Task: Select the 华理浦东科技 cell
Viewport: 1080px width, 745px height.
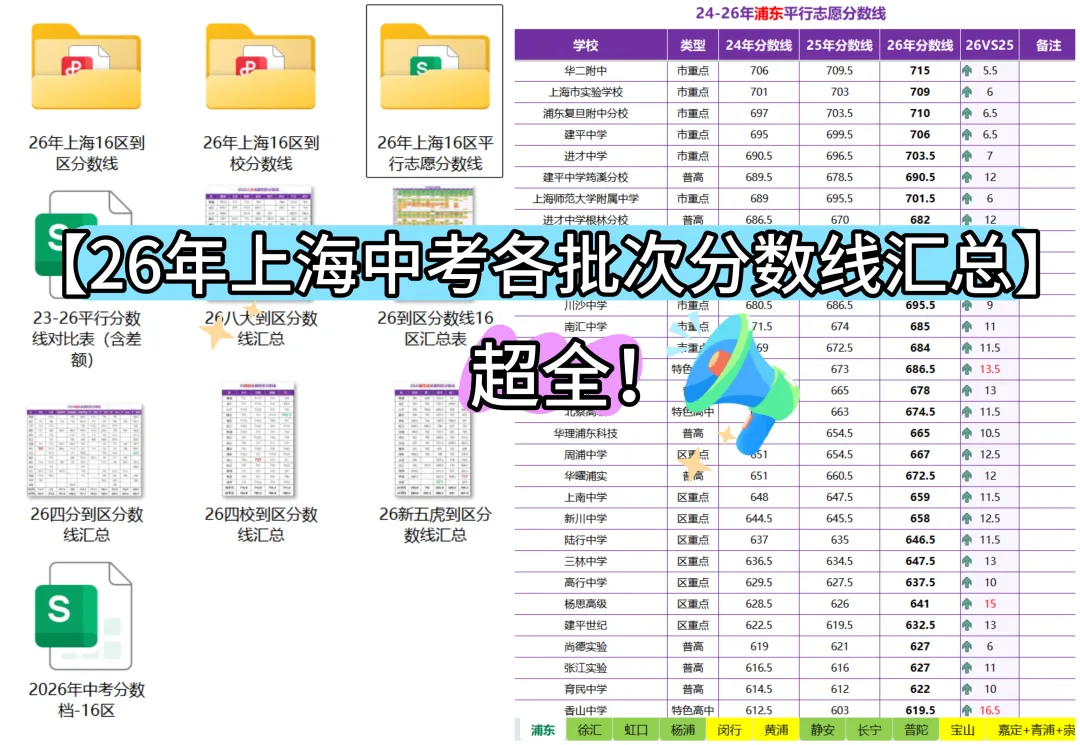Action: (590, 433)
